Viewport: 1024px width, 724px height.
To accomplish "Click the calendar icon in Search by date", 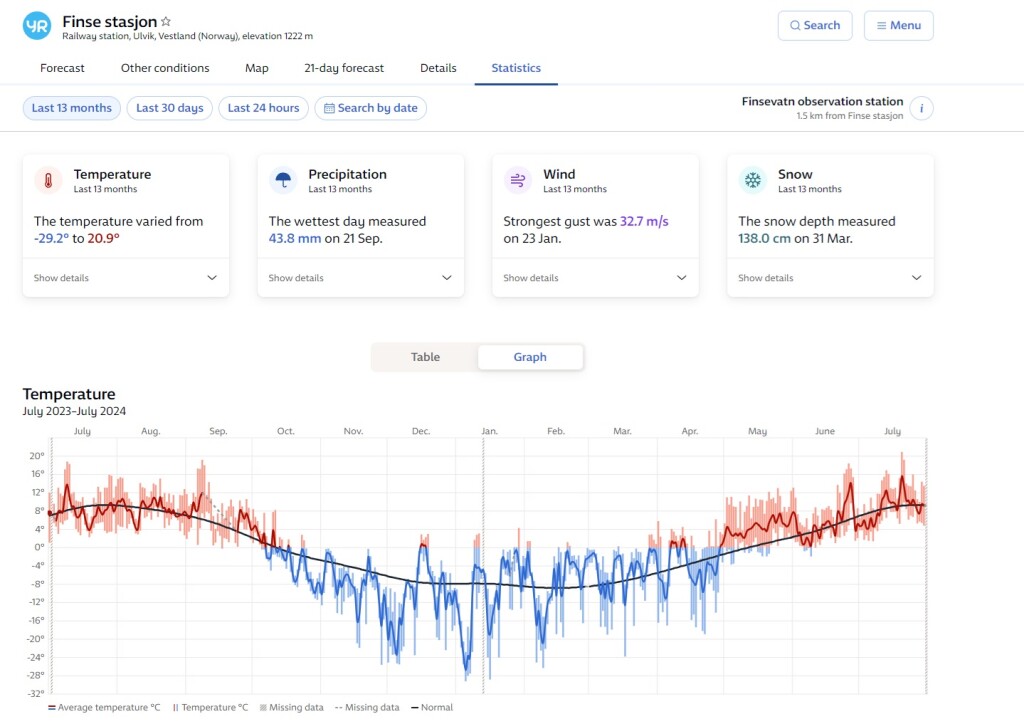I will (x=329, y=108).
